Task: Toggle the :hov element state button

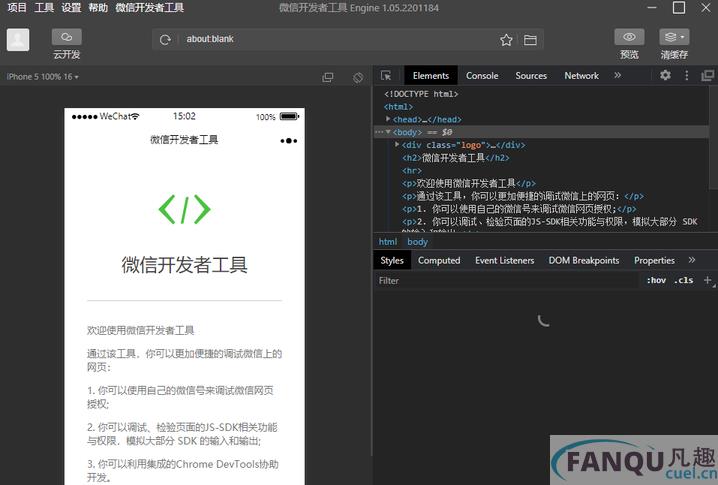Action: [x=656, y=281]
